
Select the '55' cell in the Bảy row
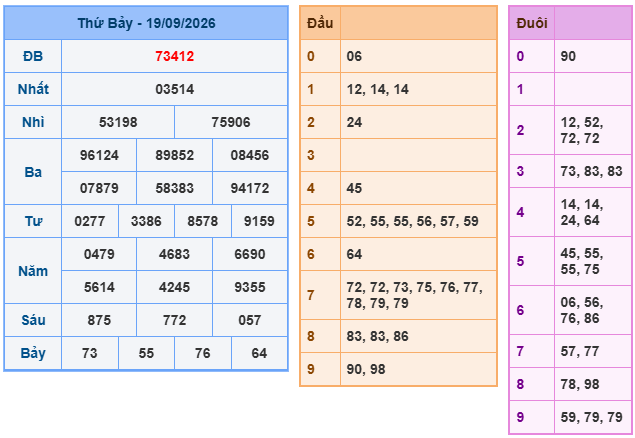tap(146, 353)
